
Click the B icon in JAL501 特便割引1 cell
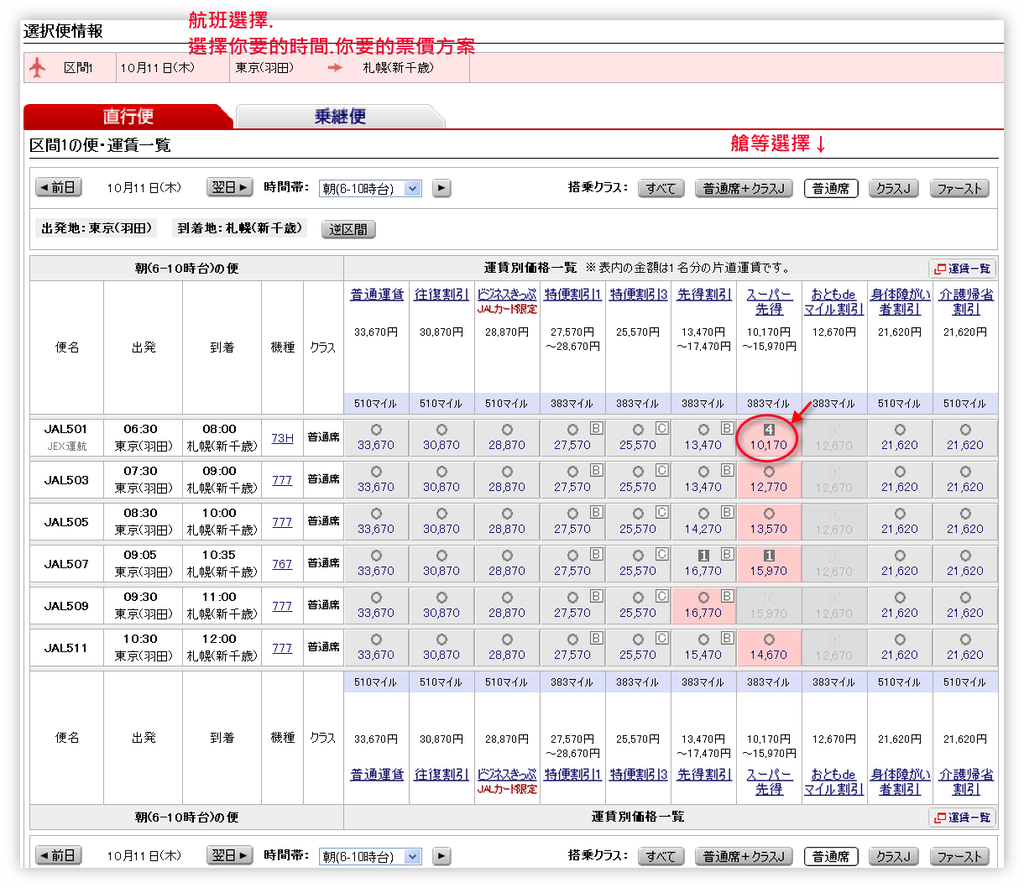click(595, 428)
